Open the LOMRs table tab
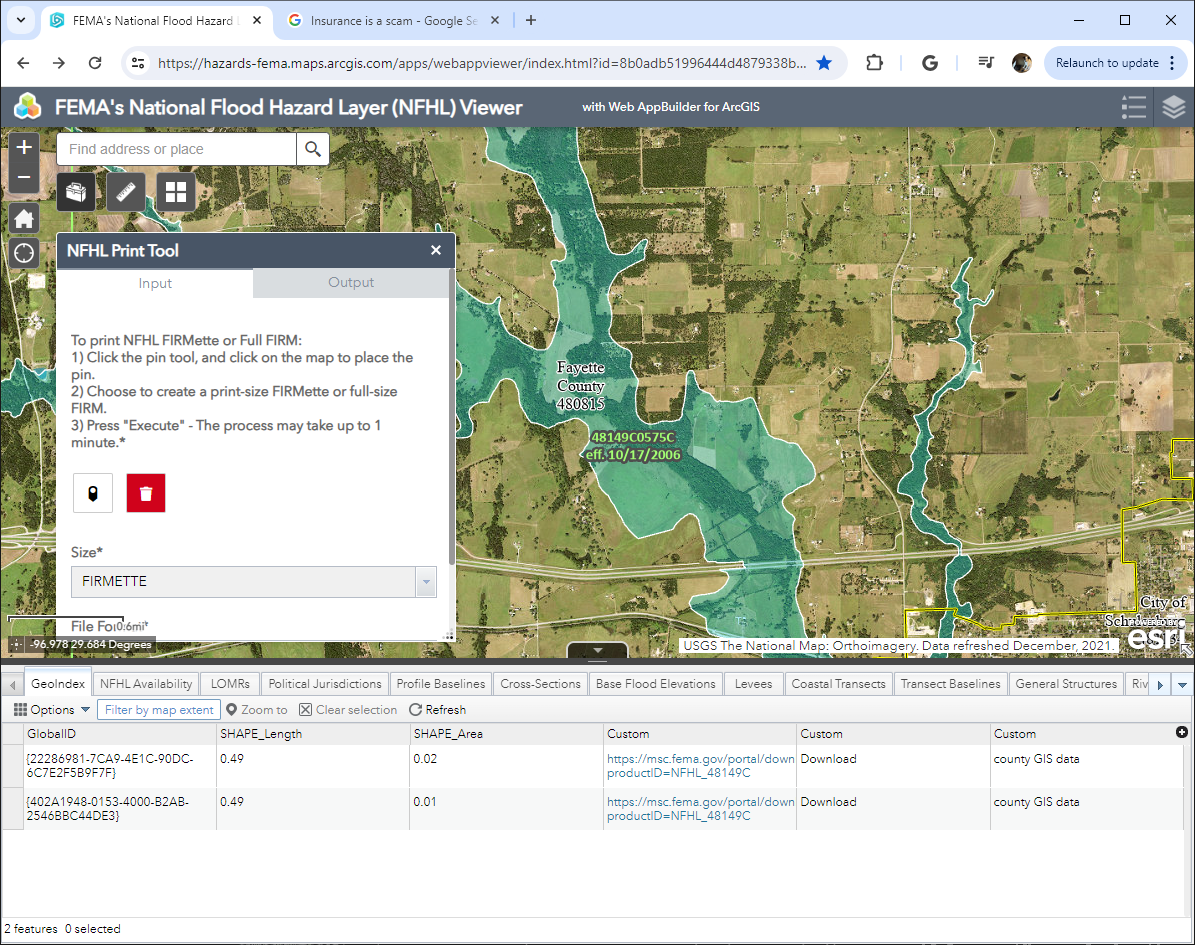This screenshot has width=1195, height=945. [230, 684]
